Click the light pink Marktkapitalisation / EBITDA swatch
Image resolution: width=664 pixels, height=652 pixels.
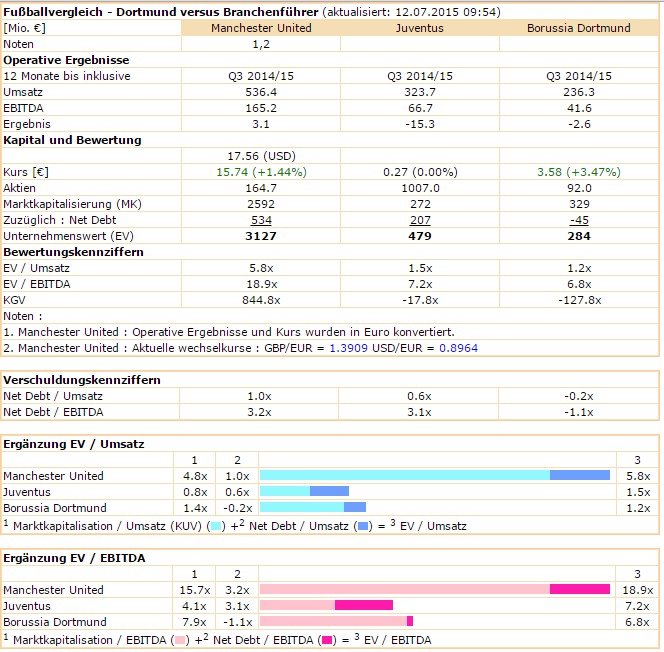[x=180, y=640]
